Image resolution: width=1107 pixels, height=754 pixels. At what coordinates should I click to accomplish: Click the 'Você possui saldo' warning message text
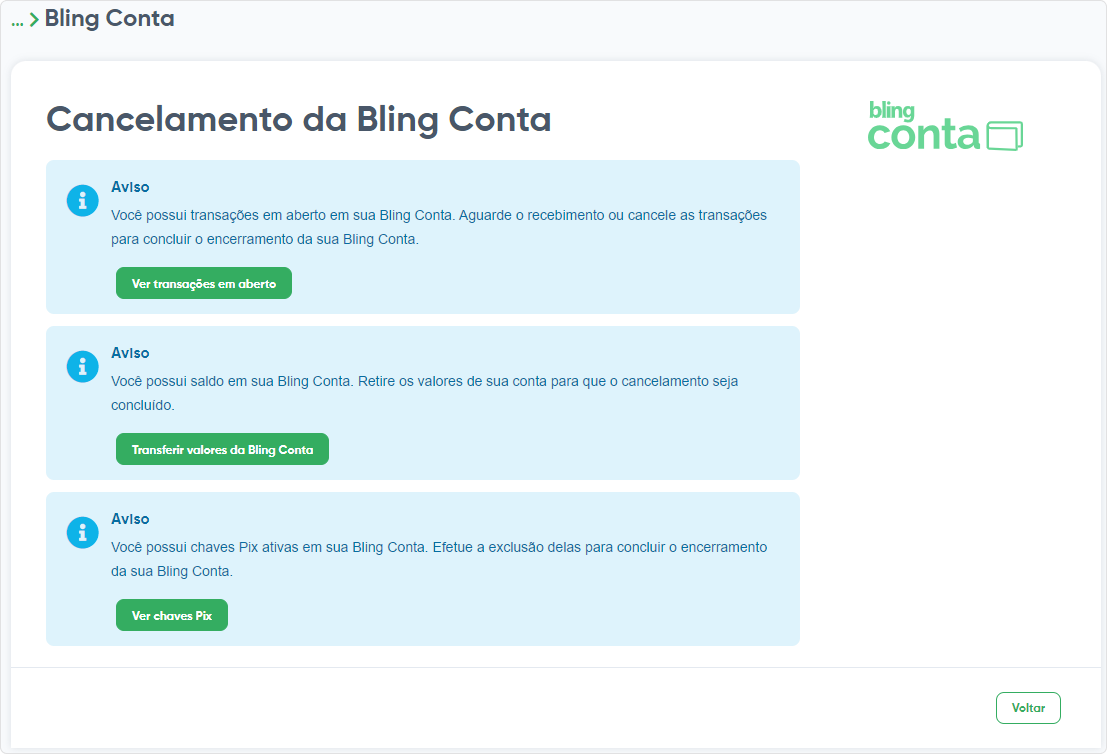tap(424, 393)
